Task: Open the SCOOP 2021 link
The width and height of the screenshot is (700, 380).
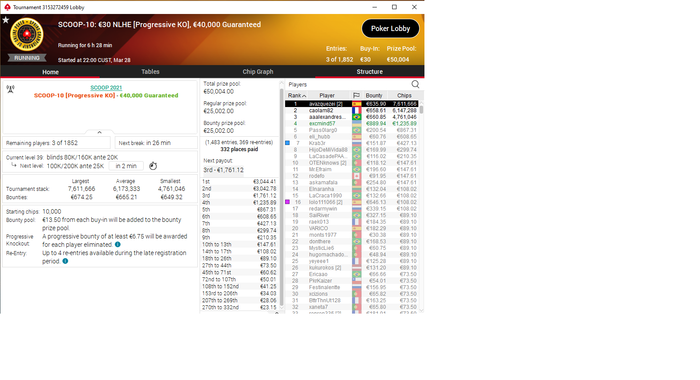Action: tap(106, 88)
